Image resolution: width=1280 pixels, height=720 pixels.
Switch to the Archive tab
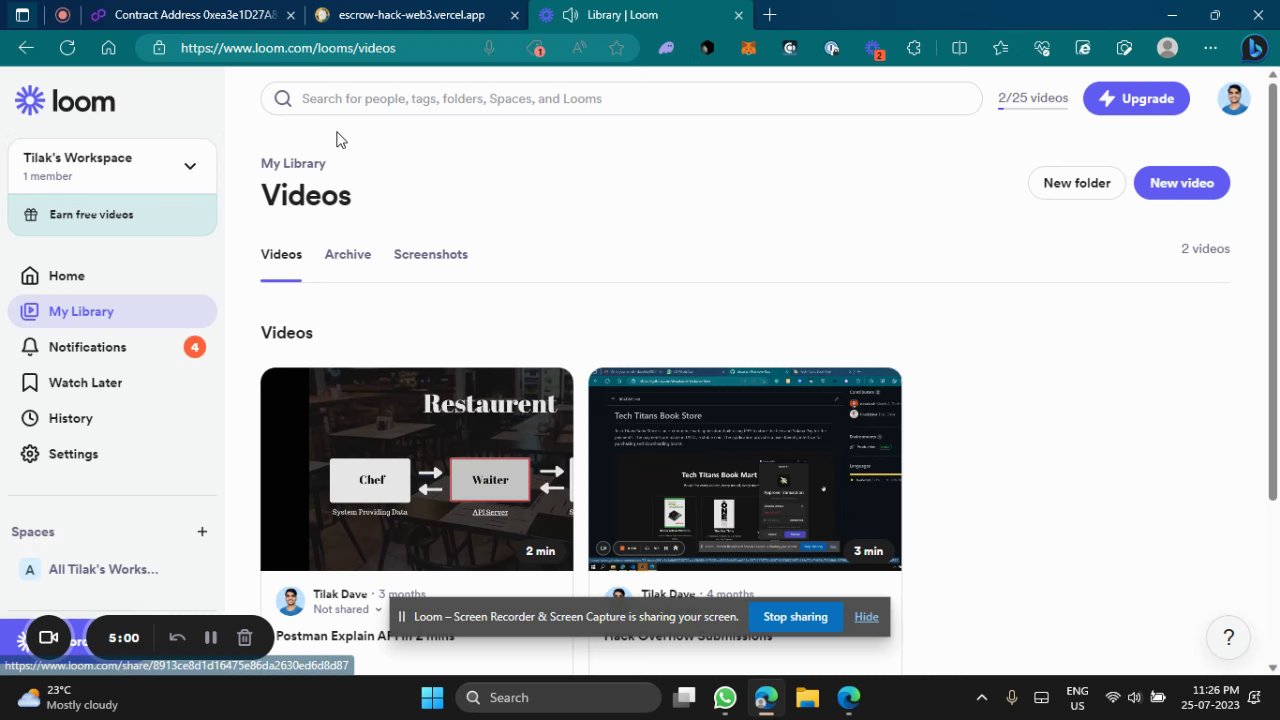(x=348, y=254)
